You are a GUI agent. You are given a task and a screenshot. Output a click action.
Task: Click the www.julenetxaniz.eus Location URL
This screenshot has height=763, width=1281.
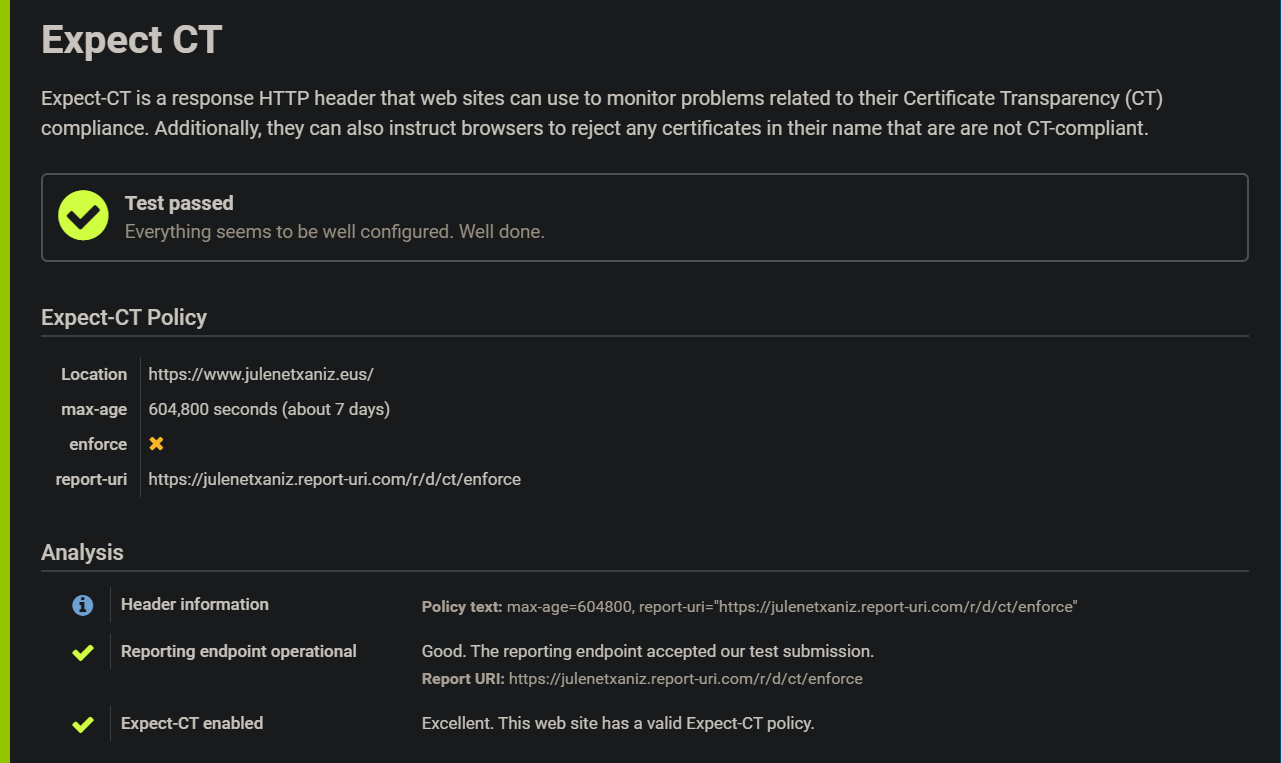pos(261,375)
